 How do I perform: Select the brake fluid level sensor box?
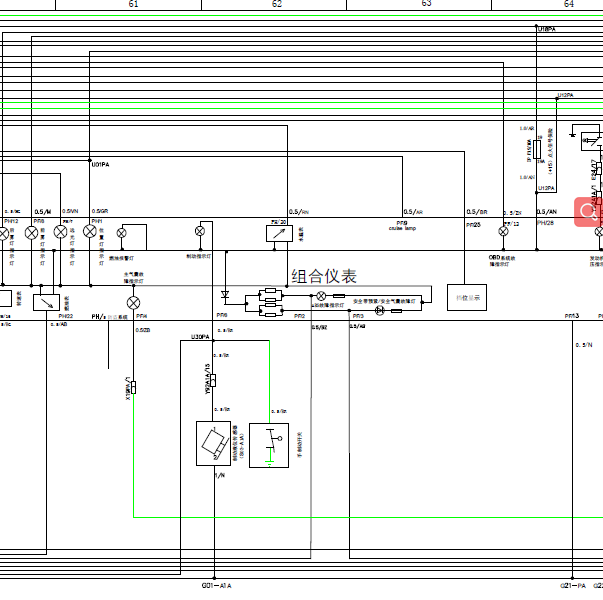[213, 443]
